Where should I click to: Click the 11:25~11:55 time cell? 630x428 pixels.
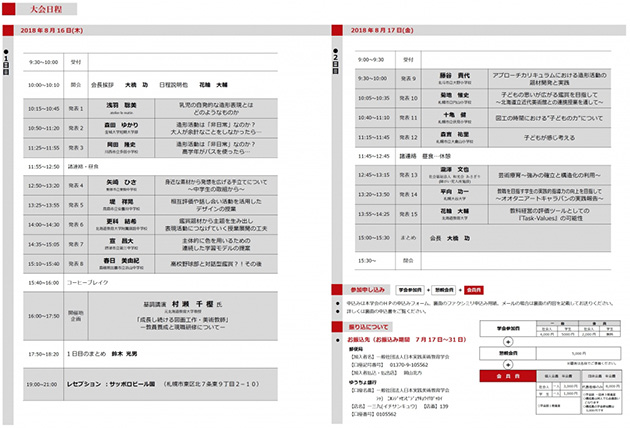point(43,148)
